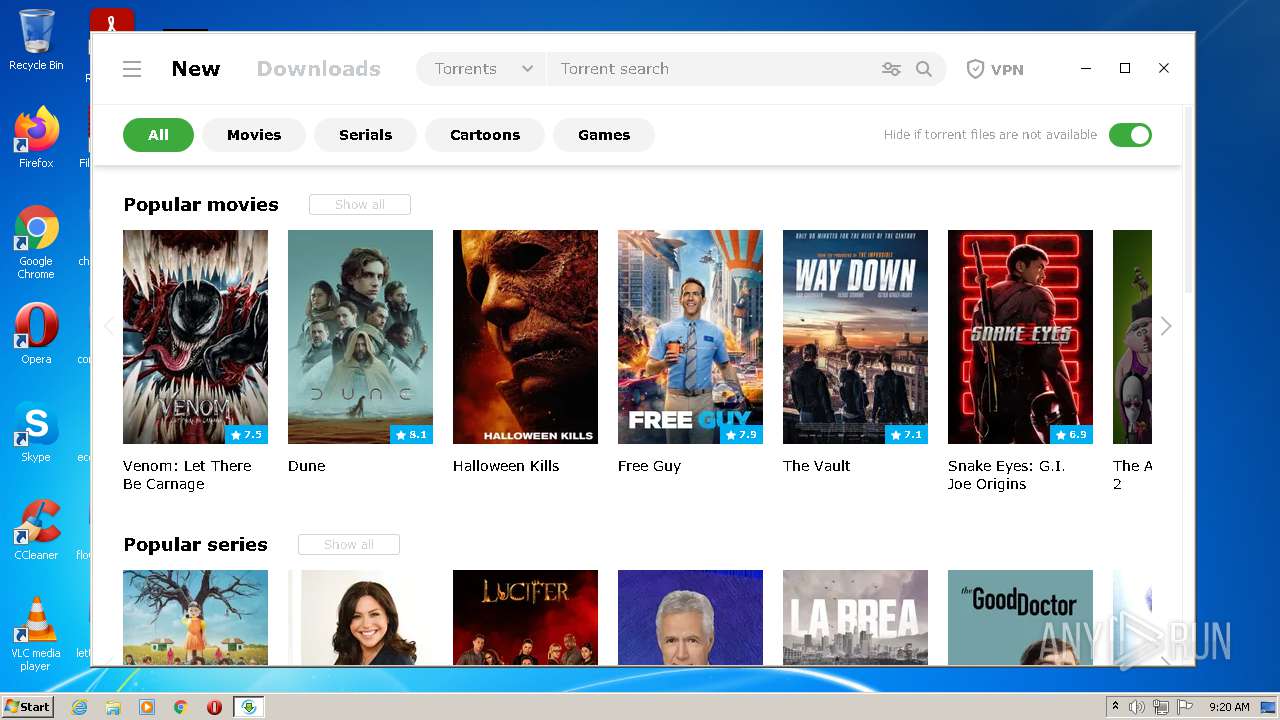Open Venom: Let There Be Carnage poster
The width and height of the screenshot is (1280, 720).
pos(195,337)
